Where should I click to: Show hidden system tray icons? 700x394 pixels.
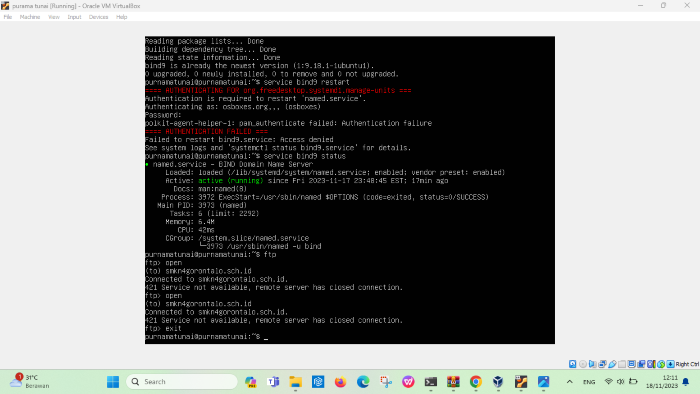(x=570, y=382)
